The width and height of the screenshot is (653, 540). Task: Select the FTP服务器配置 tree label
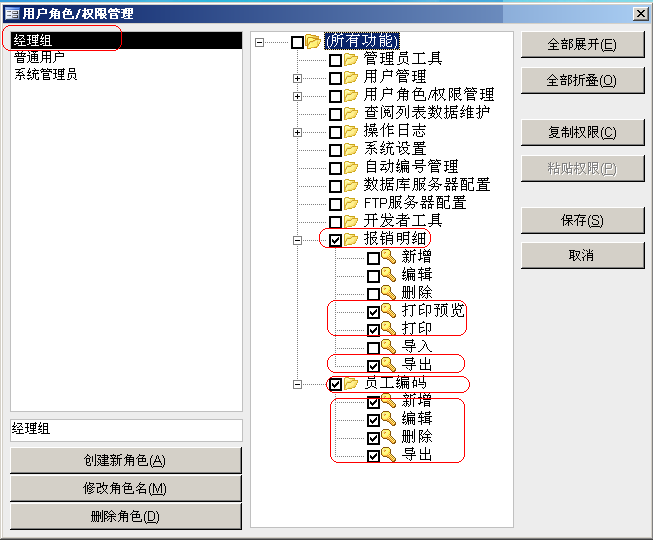click(415, 203)
